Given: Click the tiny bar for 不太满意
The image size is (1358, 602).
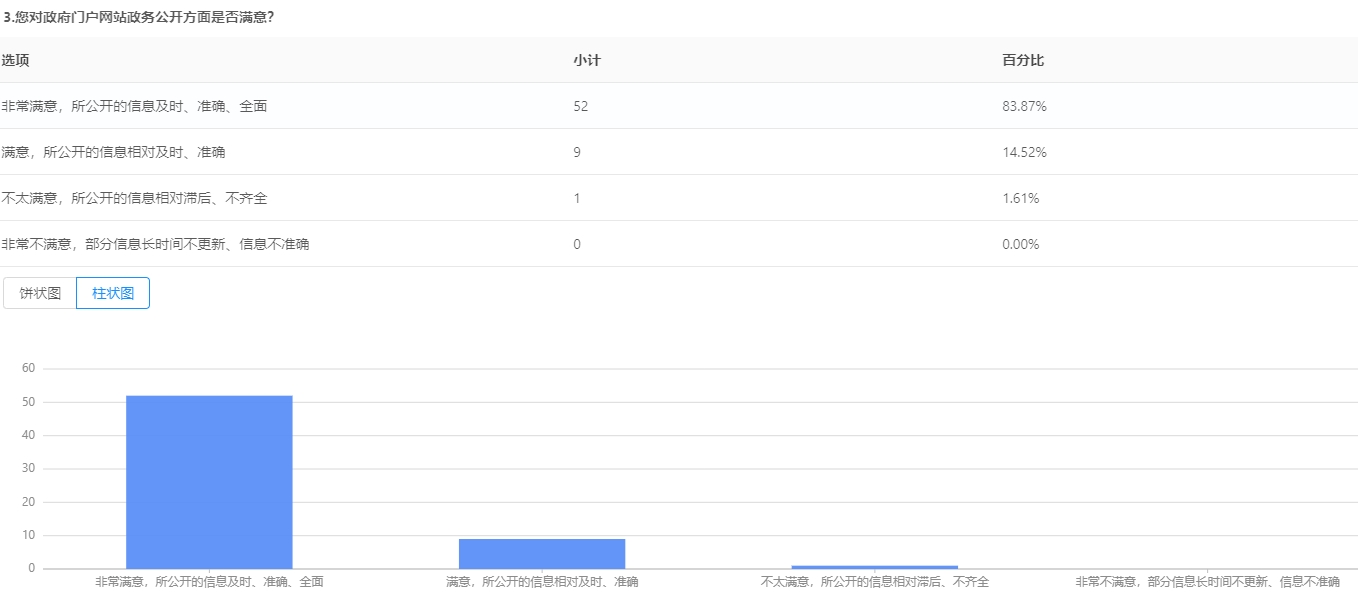Looking at the screenshot, I should pos(874,567).
